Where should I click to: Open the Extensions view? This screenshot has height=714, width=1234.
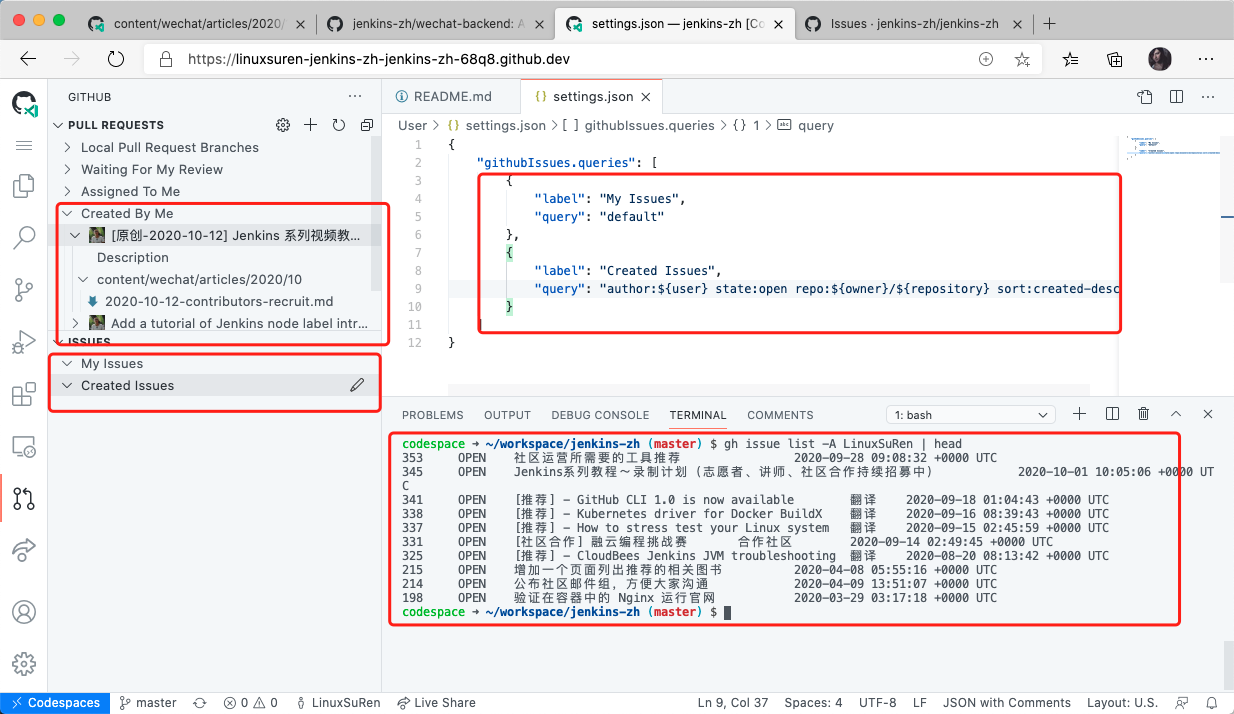24,395
